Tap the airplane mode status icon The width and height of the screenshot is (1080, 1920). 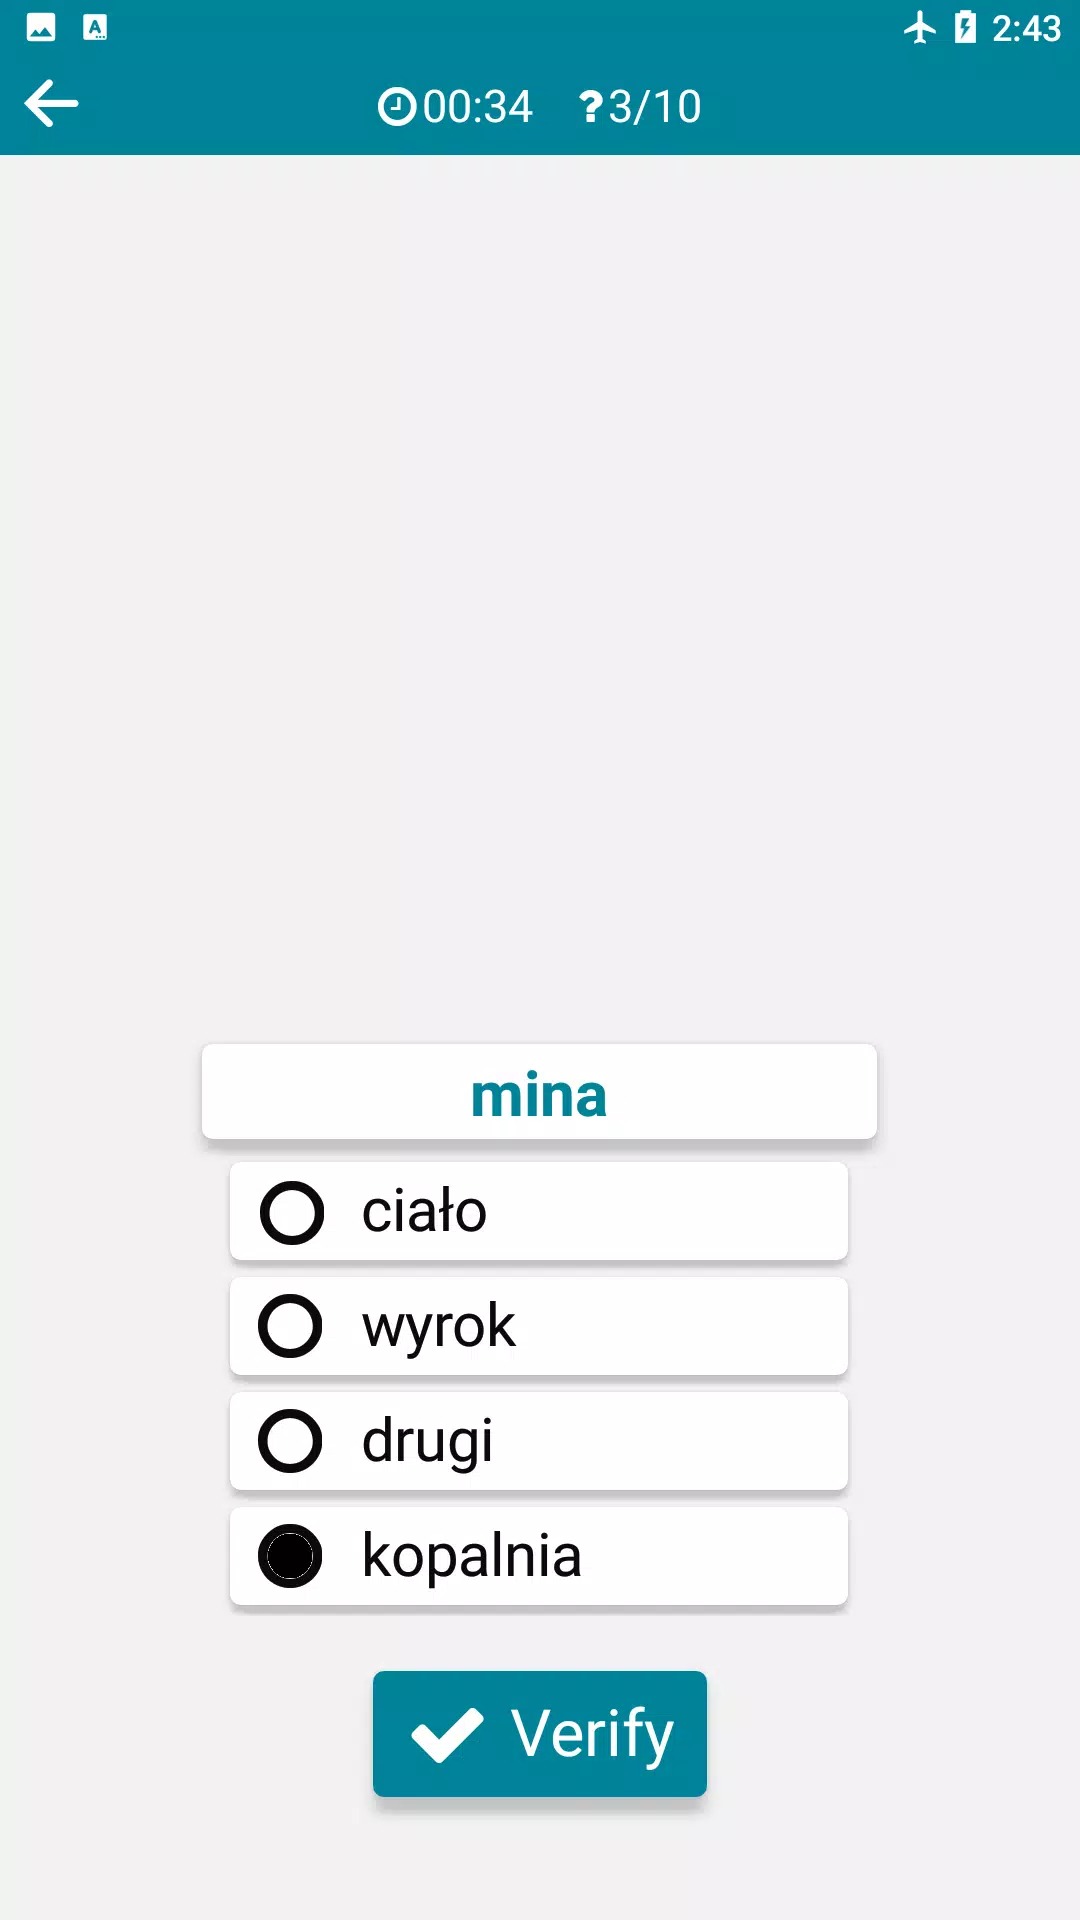coord(919,28)
